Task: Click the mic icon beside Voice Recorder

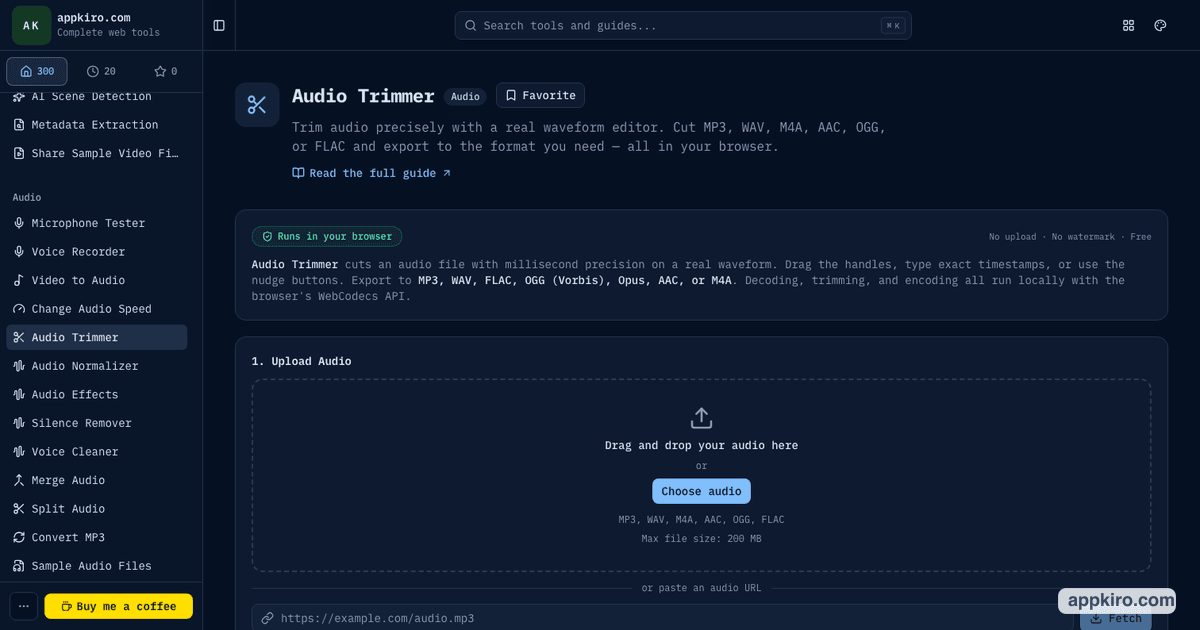Action: [19, 252]
